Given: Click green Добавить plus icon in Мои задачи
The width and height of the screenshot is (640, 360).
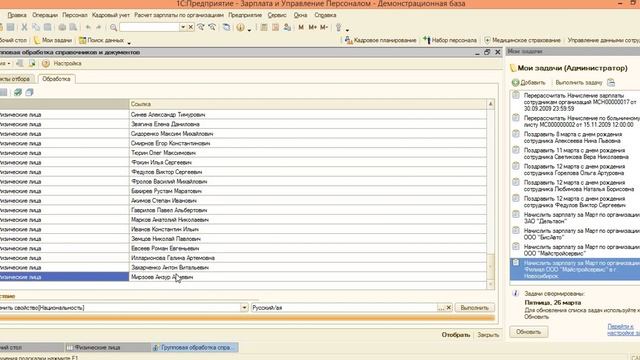Looking at the screenshot, I should [x=516, y=82].
